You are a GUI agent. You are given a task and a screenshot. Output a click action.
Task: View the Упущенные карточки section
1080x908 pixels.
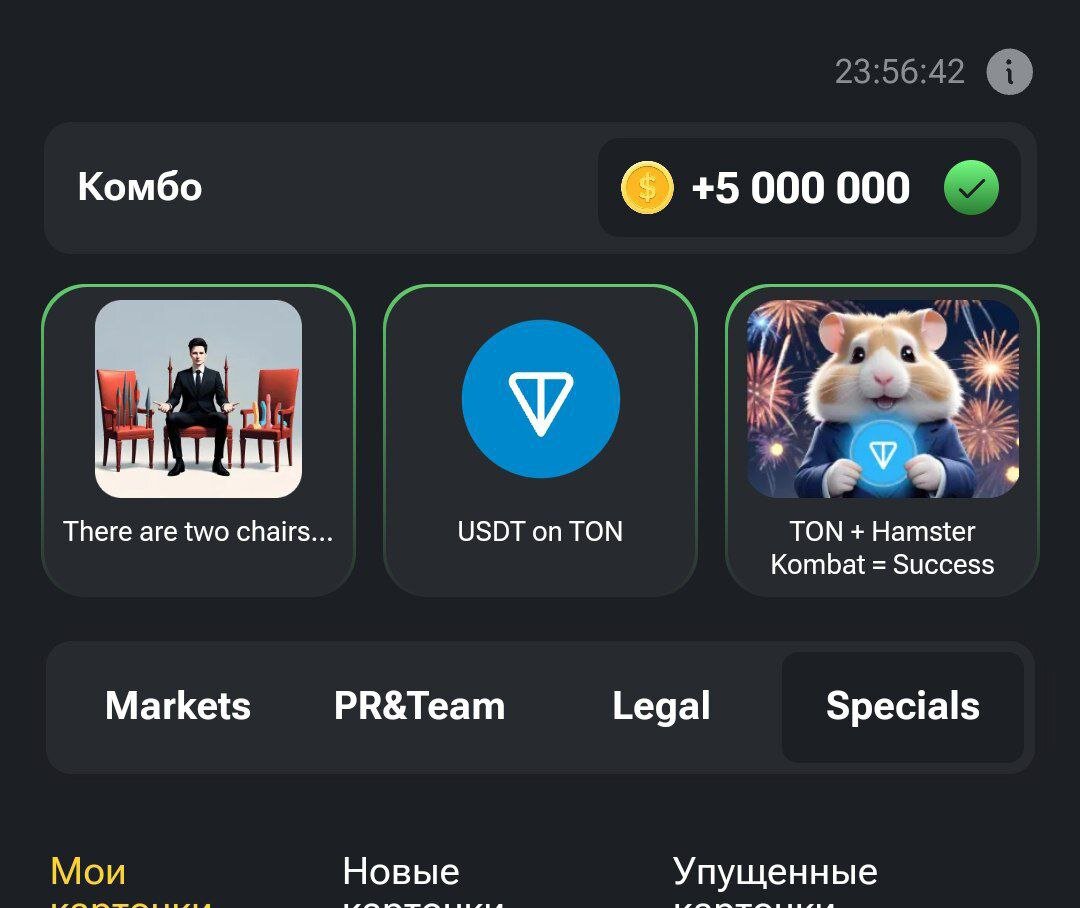pyautogui.click(x=775, y=881)
